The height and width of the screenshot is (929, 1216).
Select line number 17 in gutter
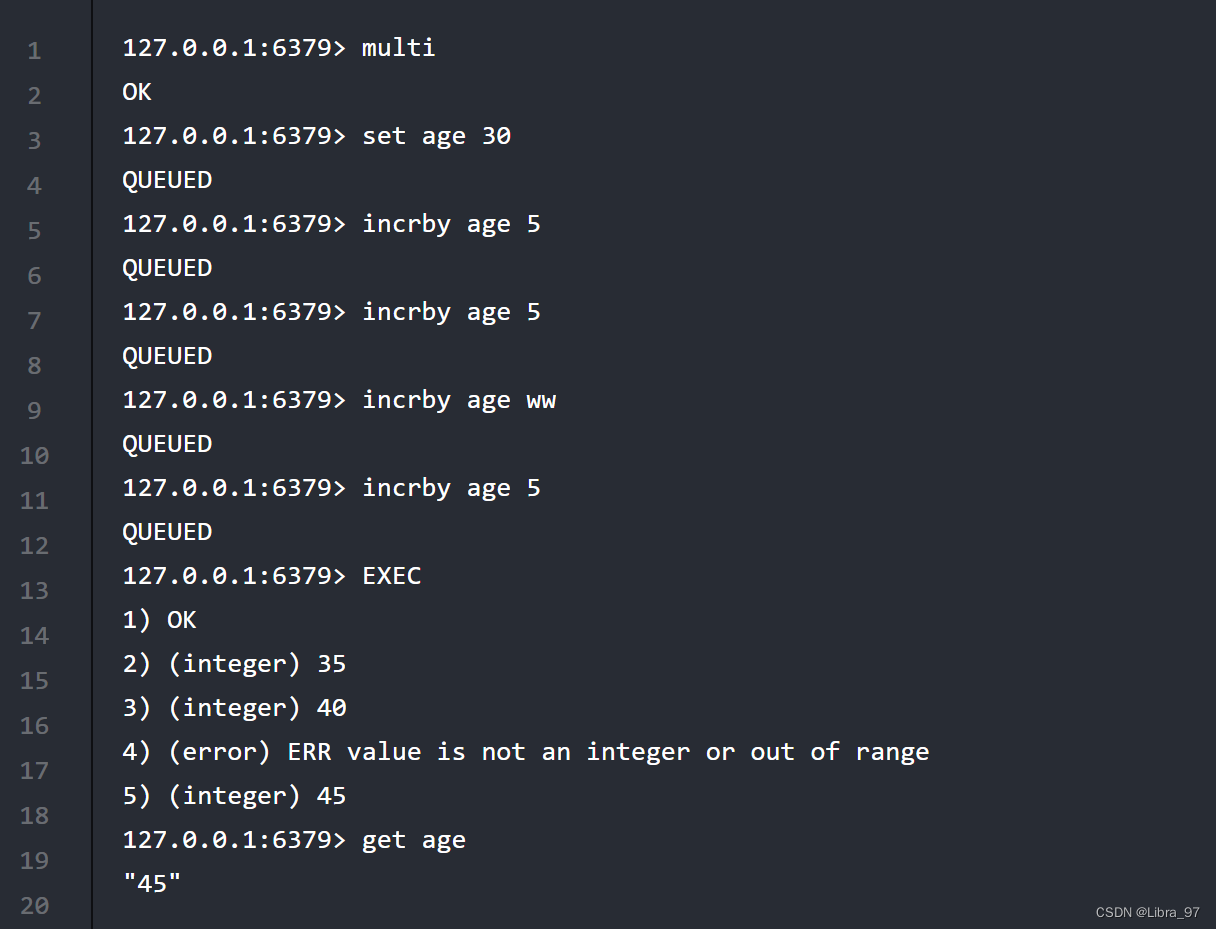(35, 771)
